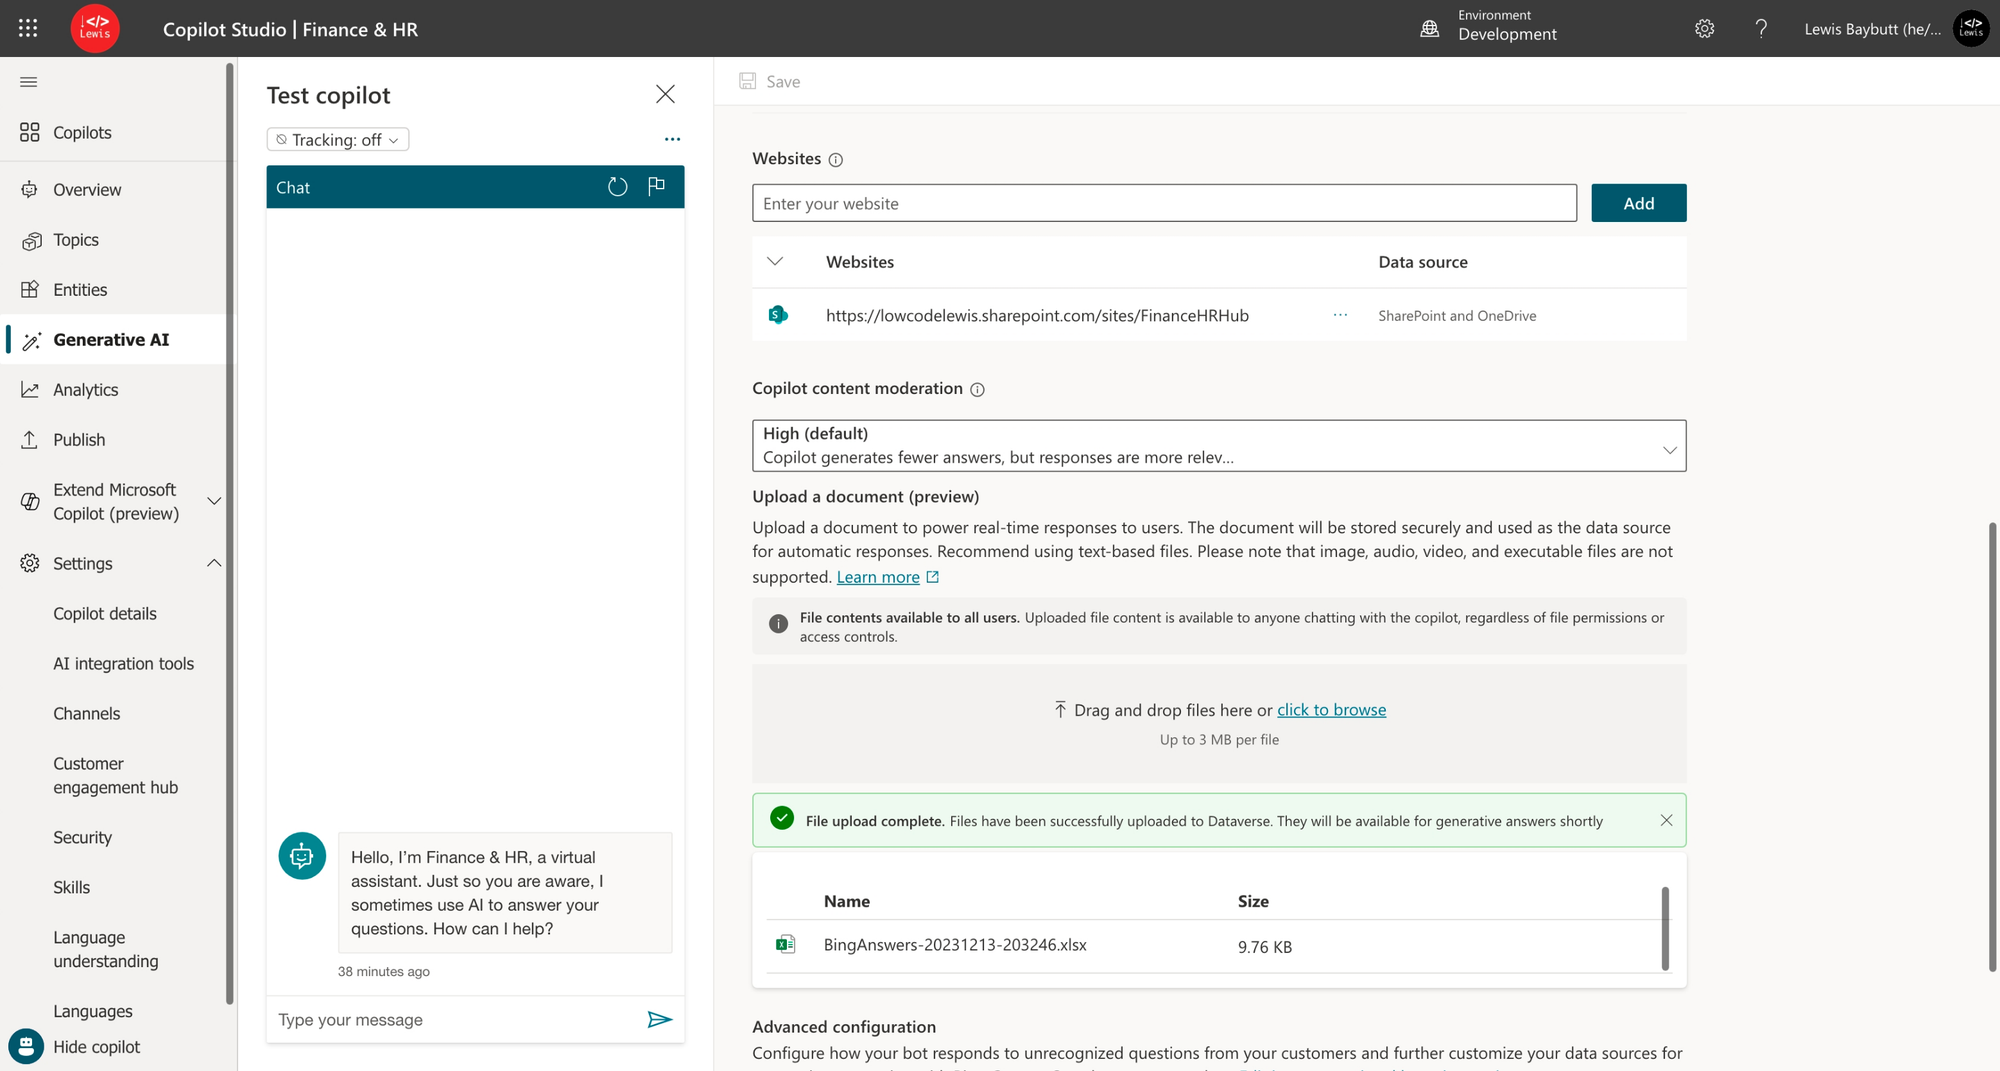Click the Size column header
The height and width of the screenshot is (1071, 2000).
pyautogui.click(x=1253, y=901)
